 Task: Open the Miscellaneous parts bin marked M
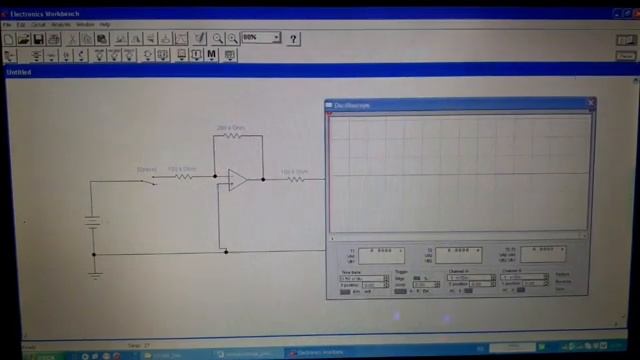211,55
